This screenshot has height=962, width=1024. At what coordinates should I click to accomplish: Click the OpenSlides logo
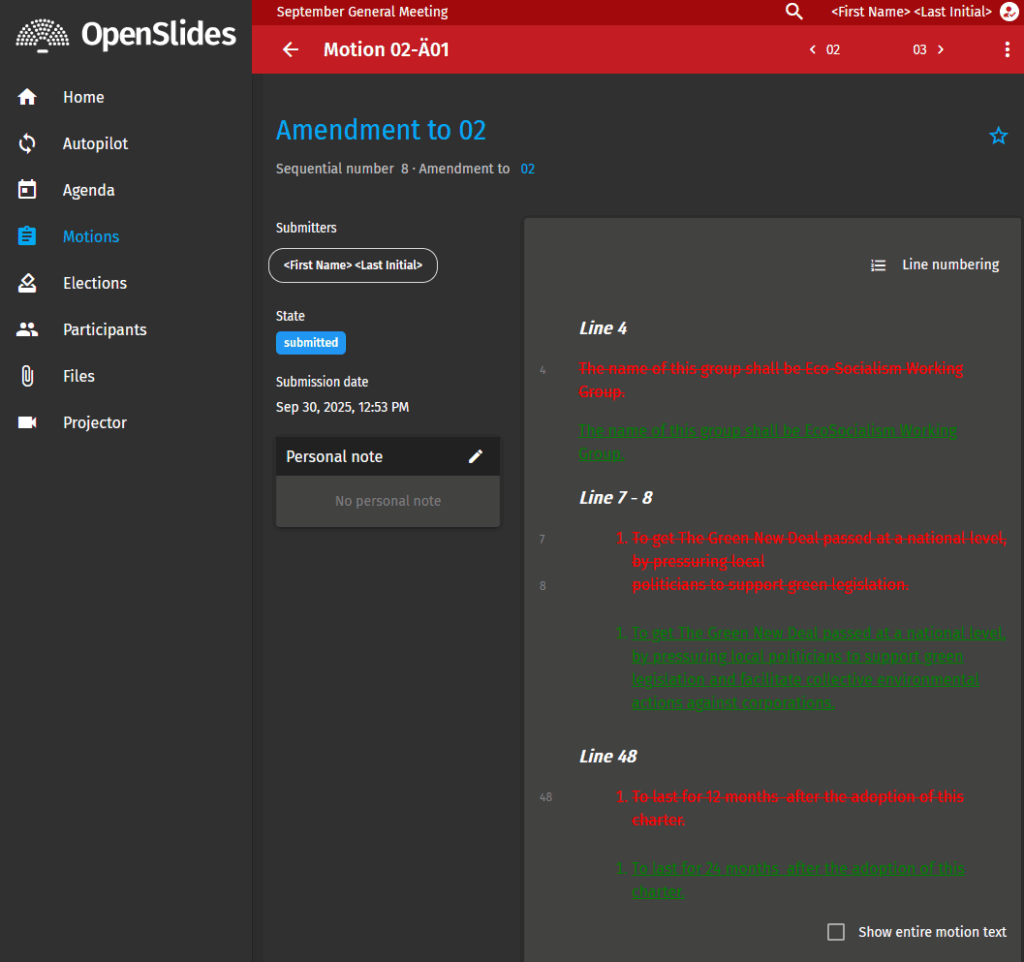(x=126, y=35)
